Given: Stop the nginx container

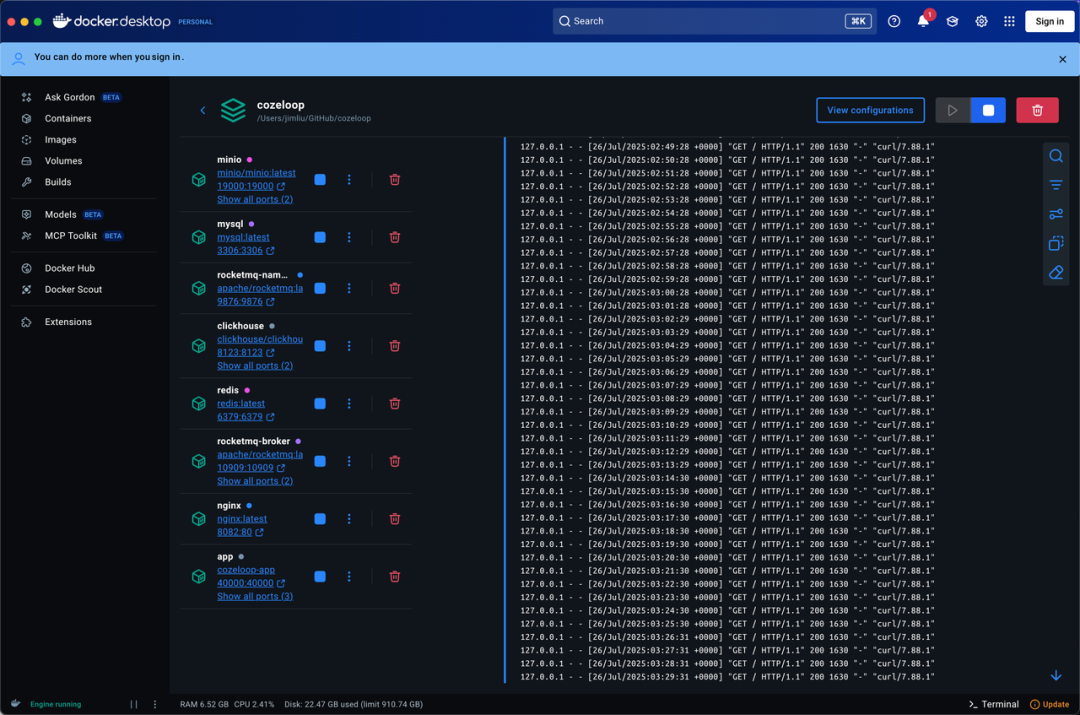Looking at the screenshot, I should (x=320, y=519).
